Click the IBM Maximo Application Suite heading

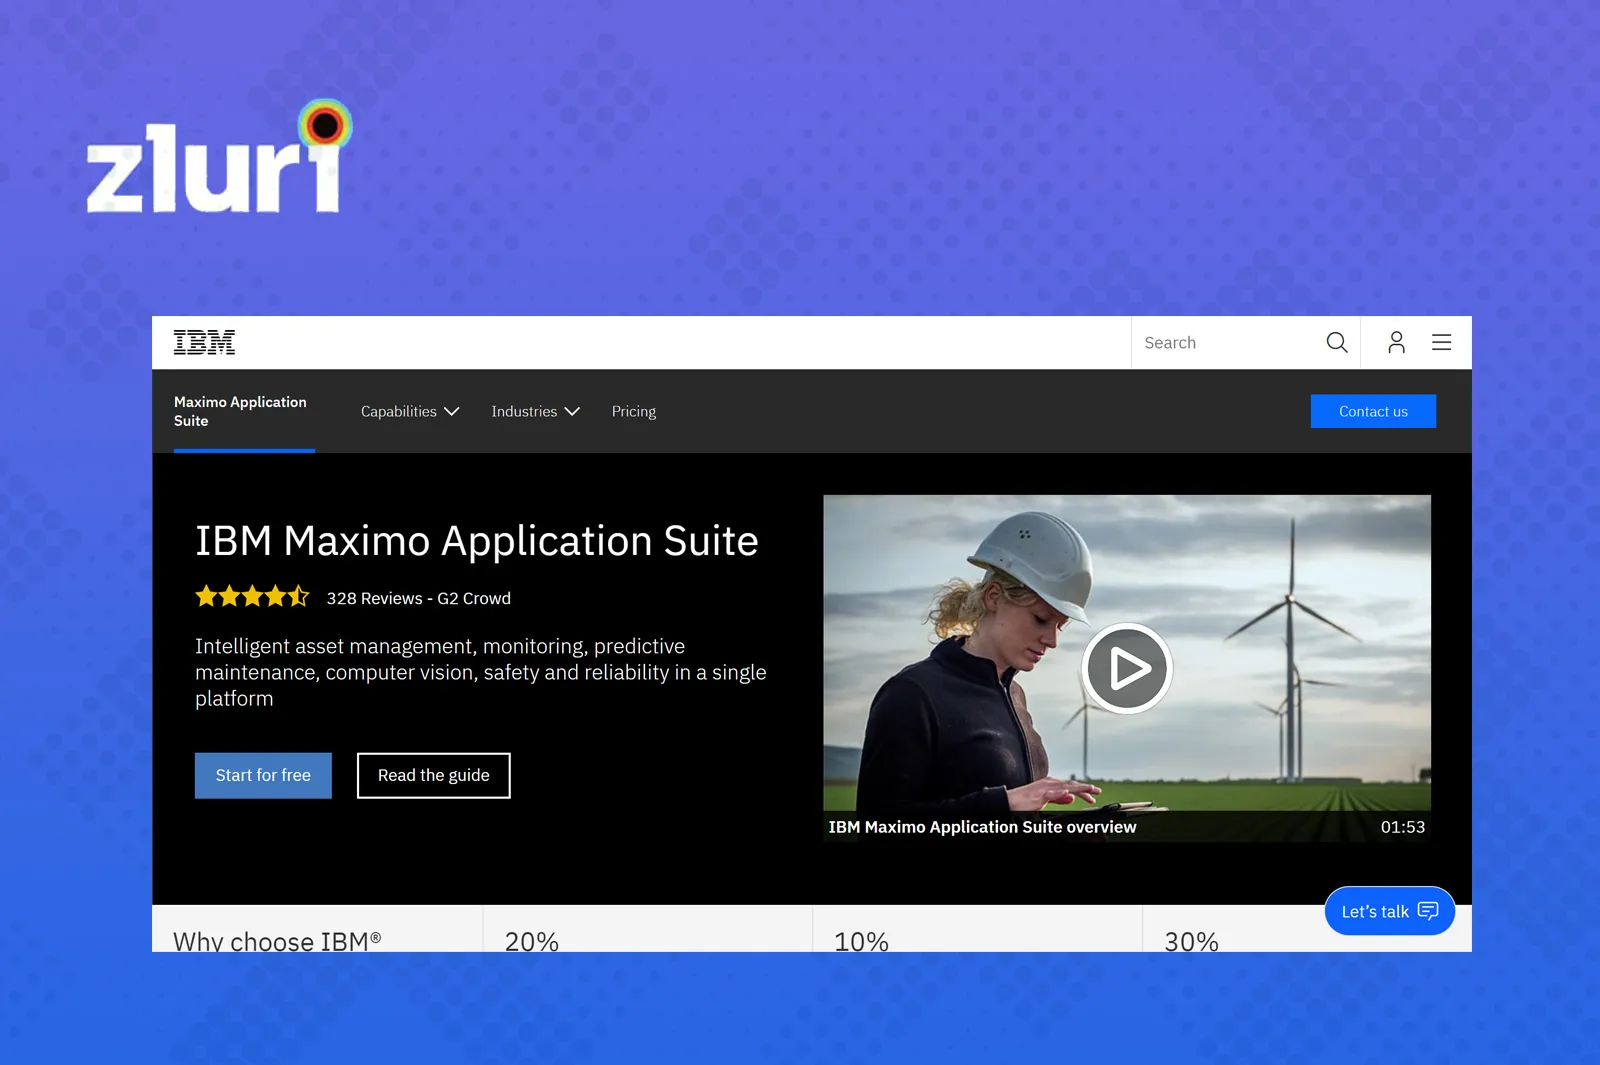476,541
